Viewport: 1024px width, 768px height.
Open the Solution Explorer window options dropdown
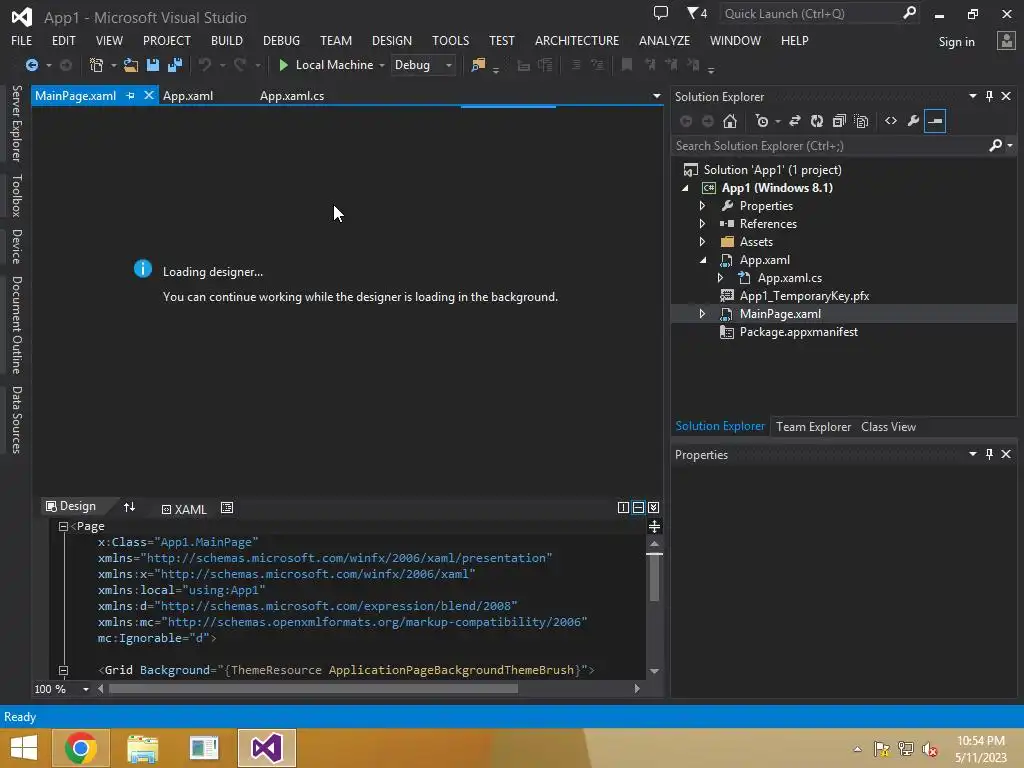972,96
